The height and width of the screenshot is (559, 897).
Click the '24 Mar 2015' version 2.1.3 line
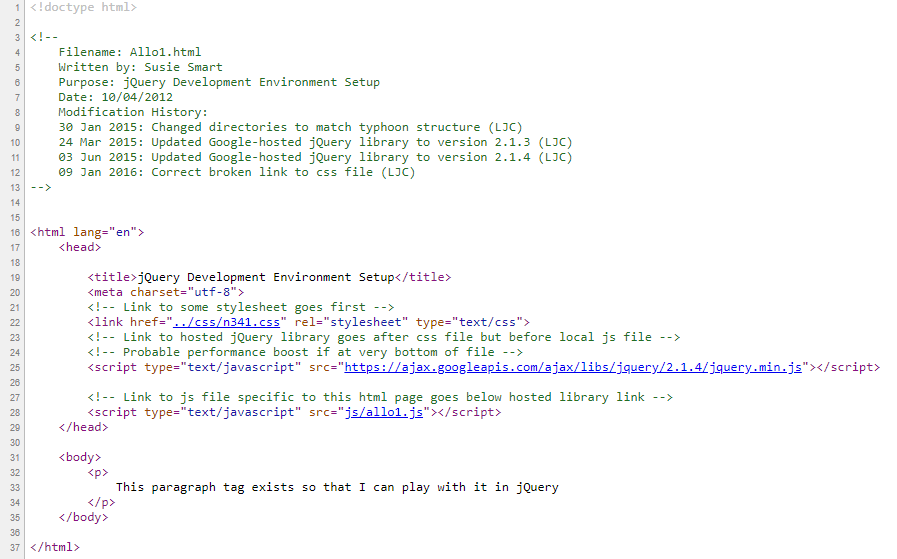point(315,142)
